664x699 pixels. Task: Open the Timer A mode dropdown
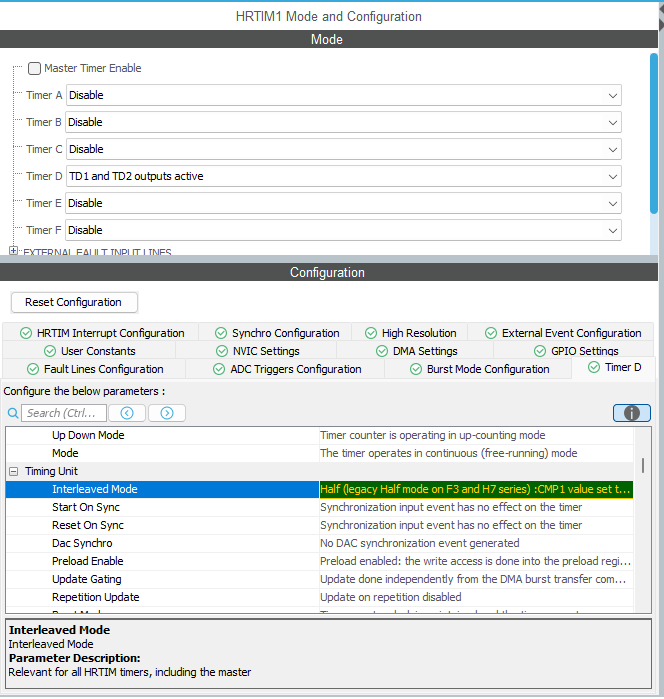[344, 95]
